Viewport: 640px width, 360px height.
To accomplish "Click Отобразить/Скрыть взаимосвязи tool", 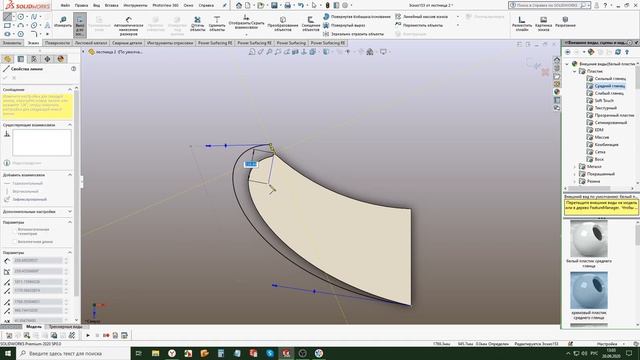I will [x=246, y=22].
